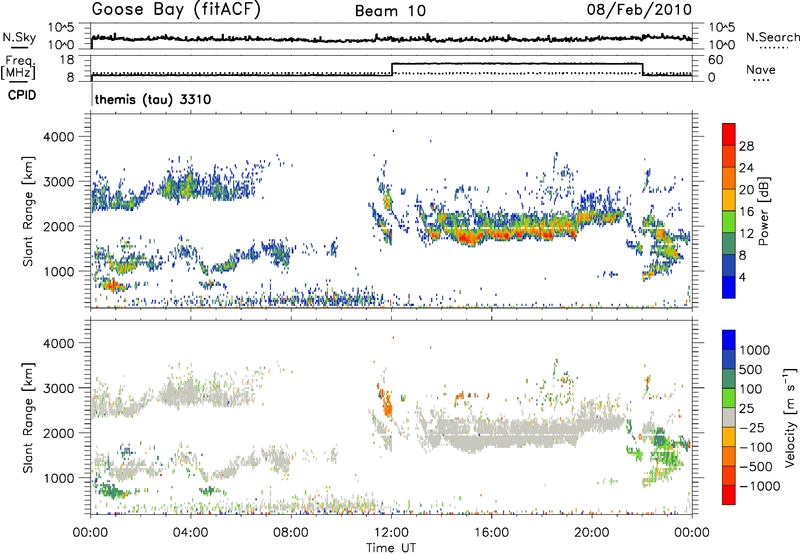Pick the yellow 16–20 dB Power color segment
Image resolution: width=800 pixels, height=554 pixels.
point(729,199)
